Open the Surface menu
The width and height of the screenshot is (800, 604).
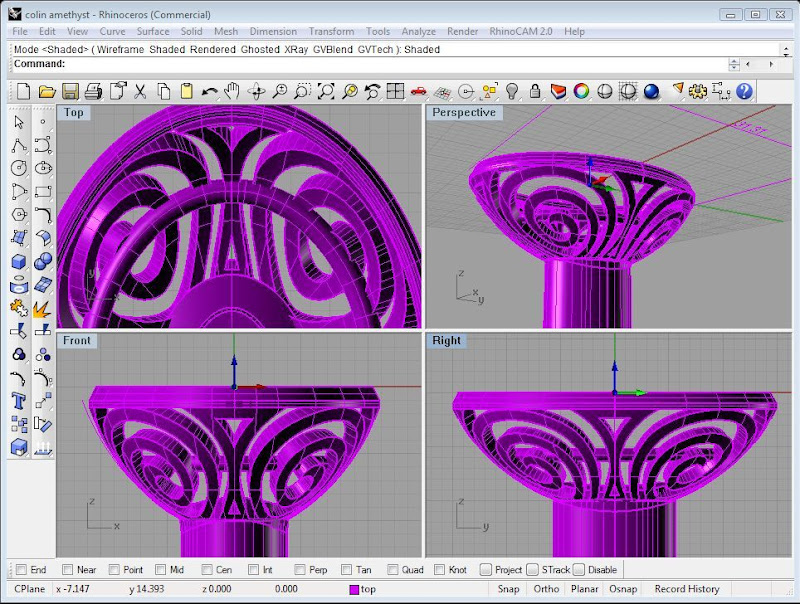click(153, 31)
